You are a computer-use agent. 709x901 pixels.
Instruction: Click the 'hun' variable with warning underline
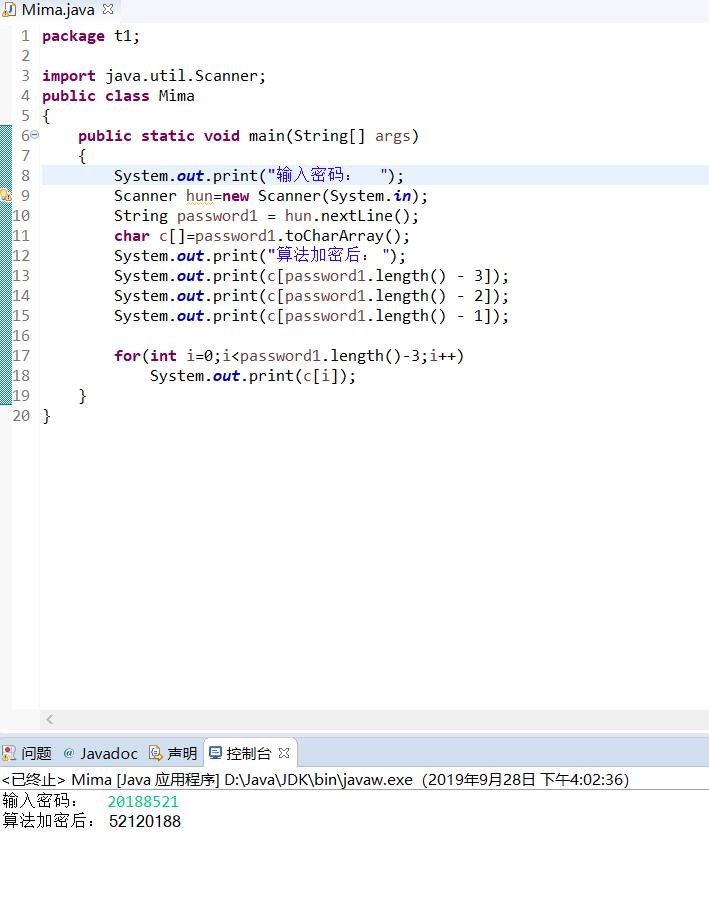click(x=199, y=196)
